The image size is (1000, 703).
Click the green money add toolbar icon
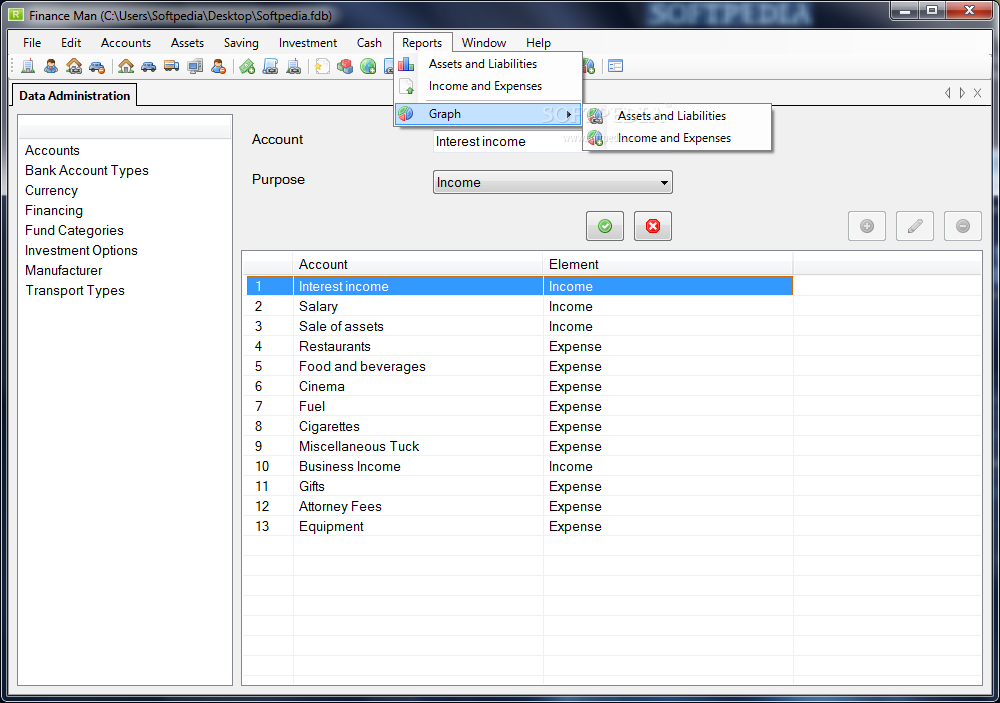point(247,66)
